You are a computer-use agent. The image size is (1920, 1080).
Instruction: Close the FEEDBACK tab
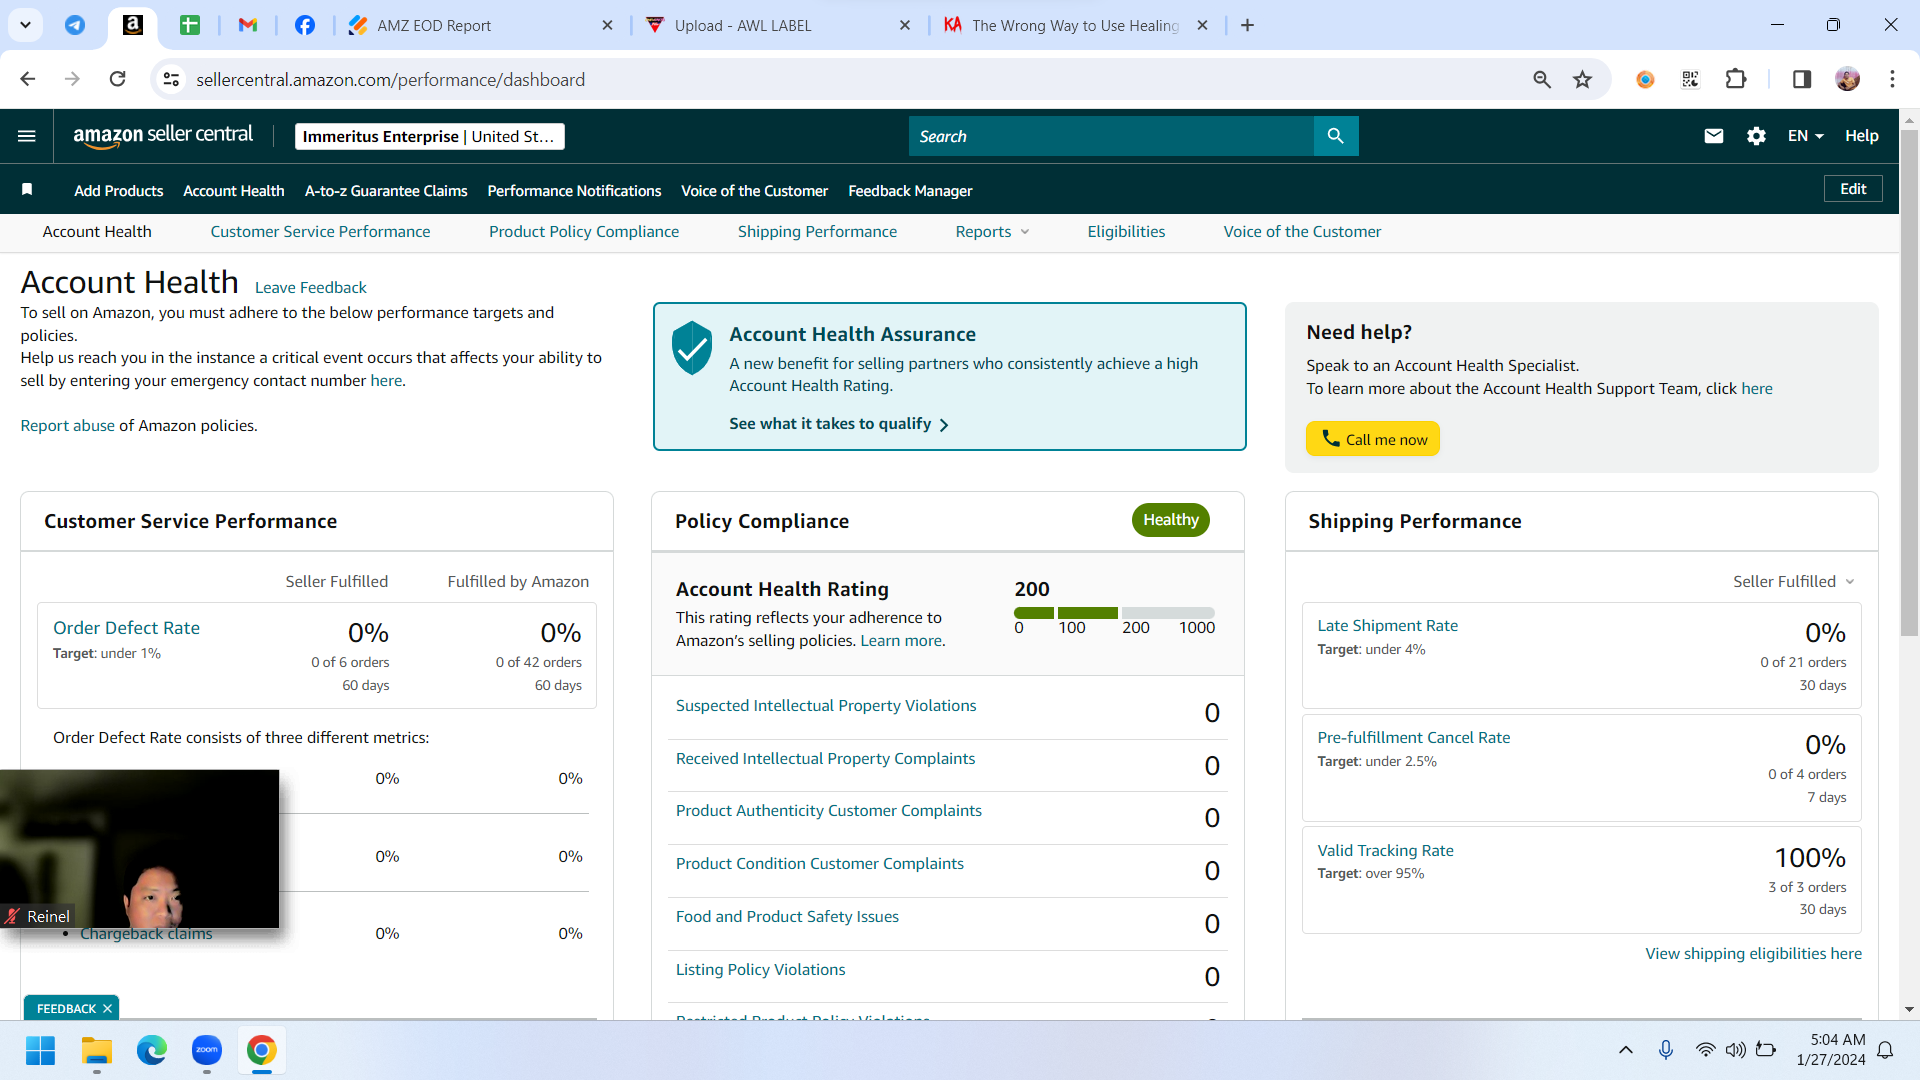[x=107, y=1009]
